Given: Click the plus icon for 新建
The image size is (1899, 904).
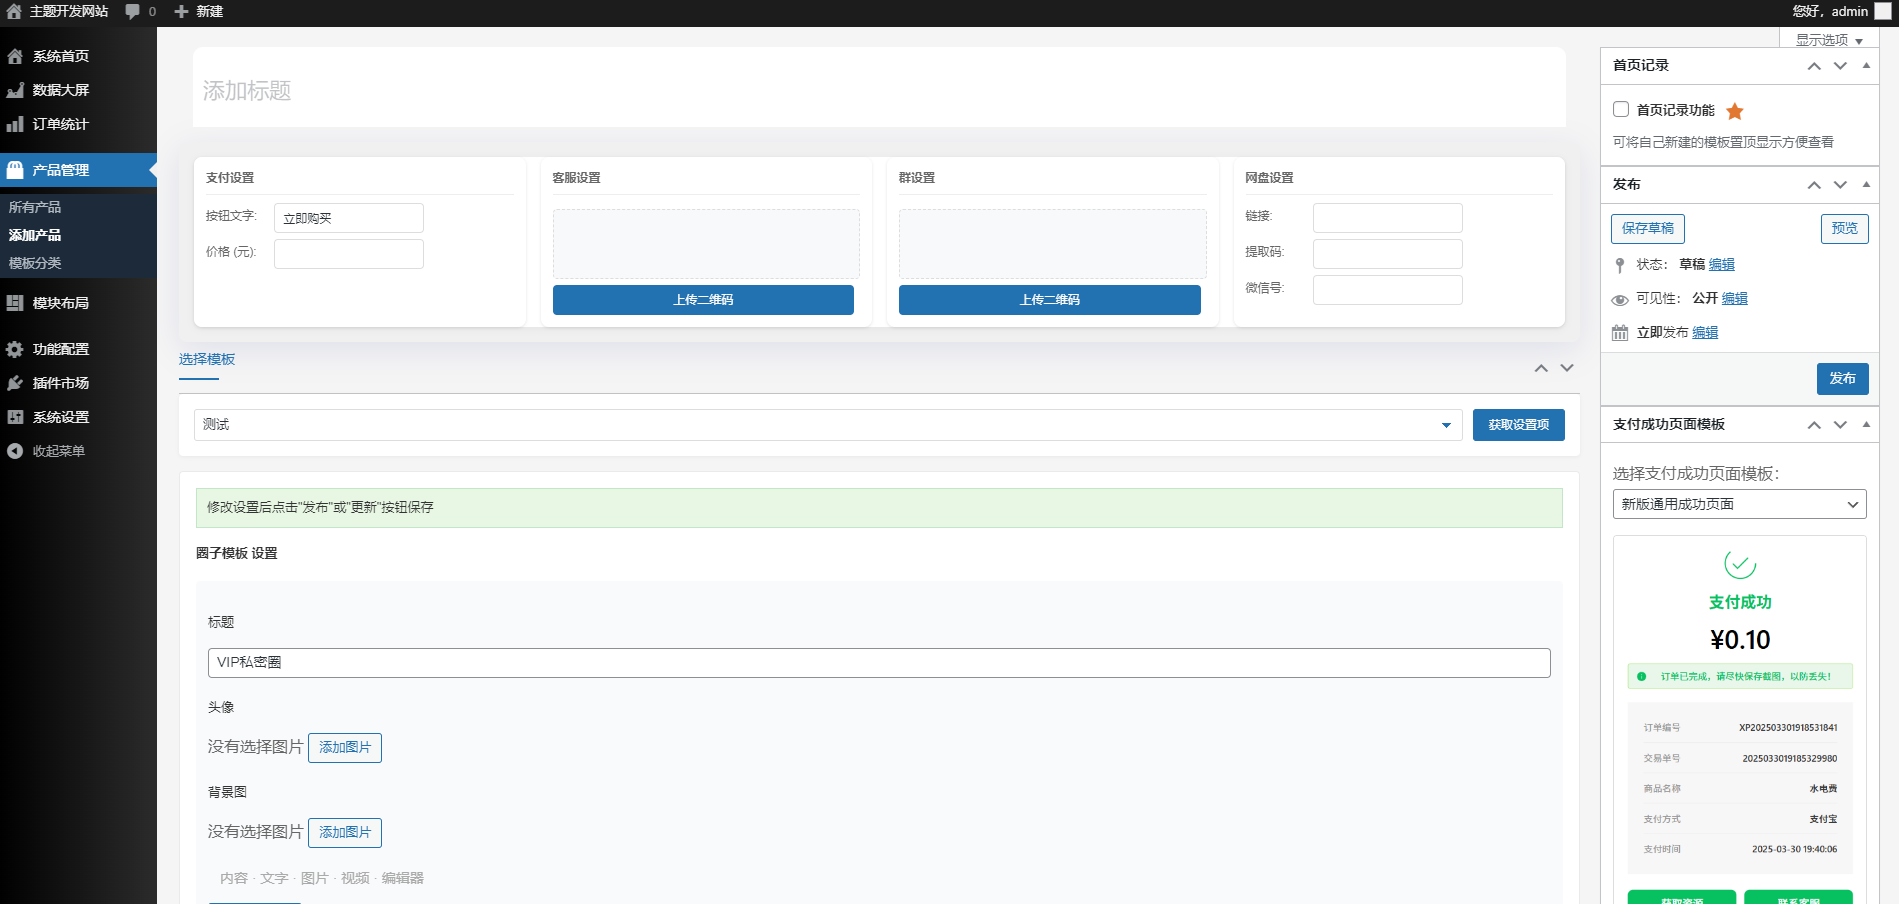Looking at the screenshot, I should click(x=181, y=11).
